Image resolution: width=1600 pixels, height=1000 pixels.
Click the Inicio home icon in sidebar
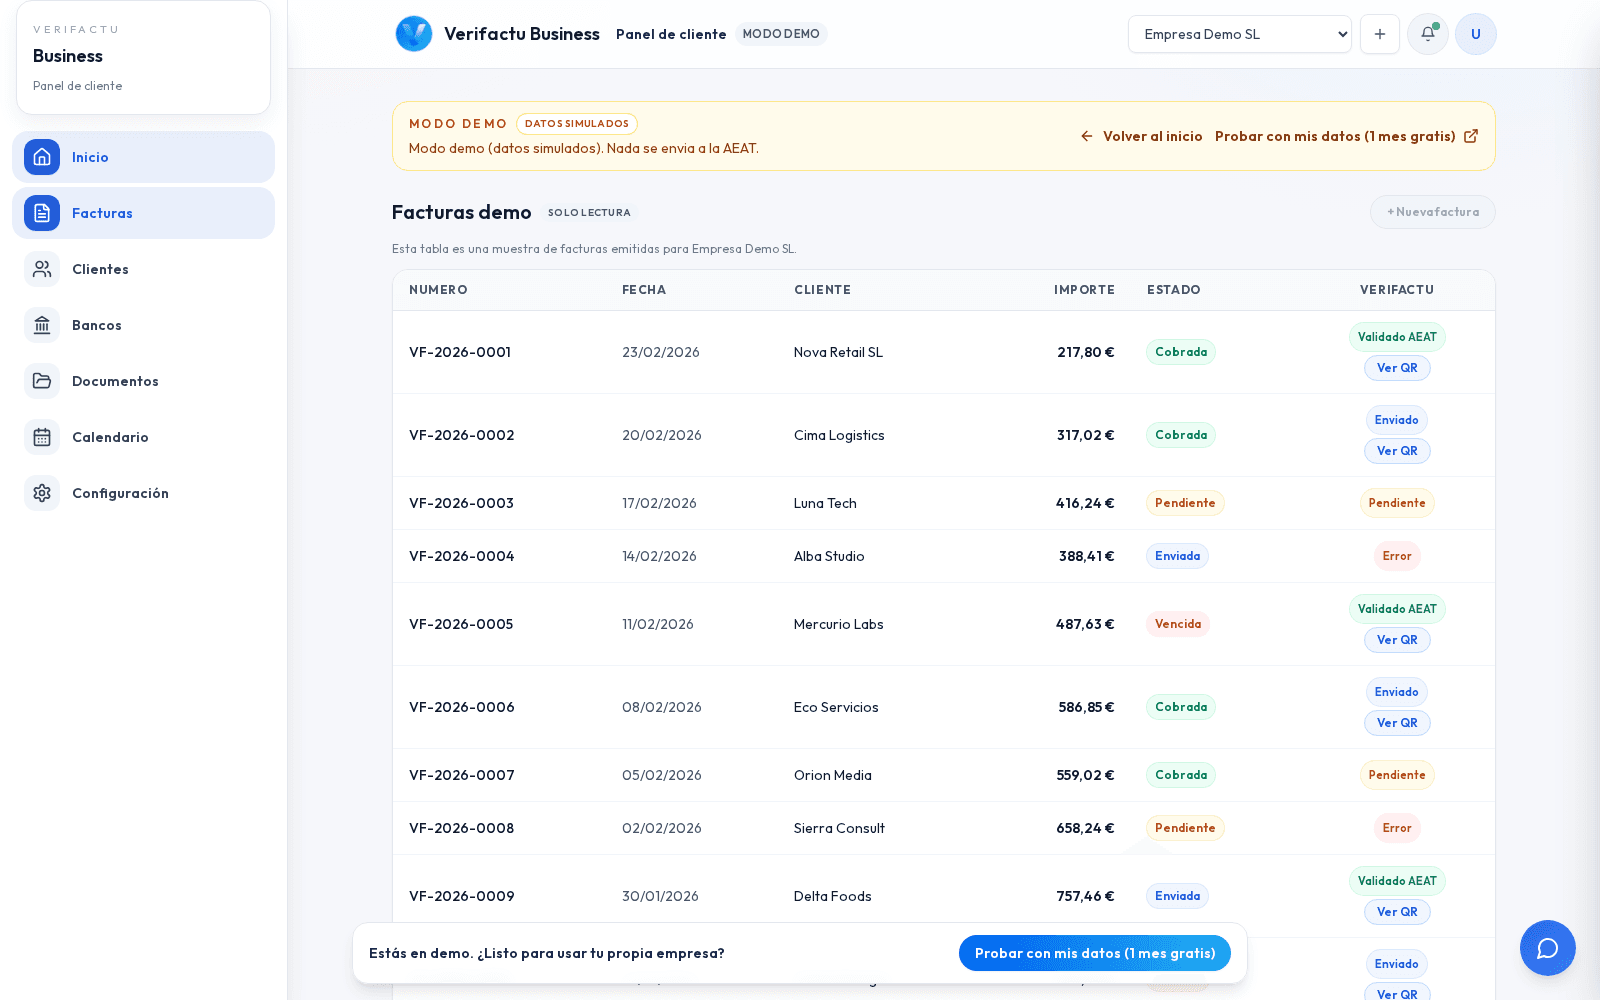[42, 157]
